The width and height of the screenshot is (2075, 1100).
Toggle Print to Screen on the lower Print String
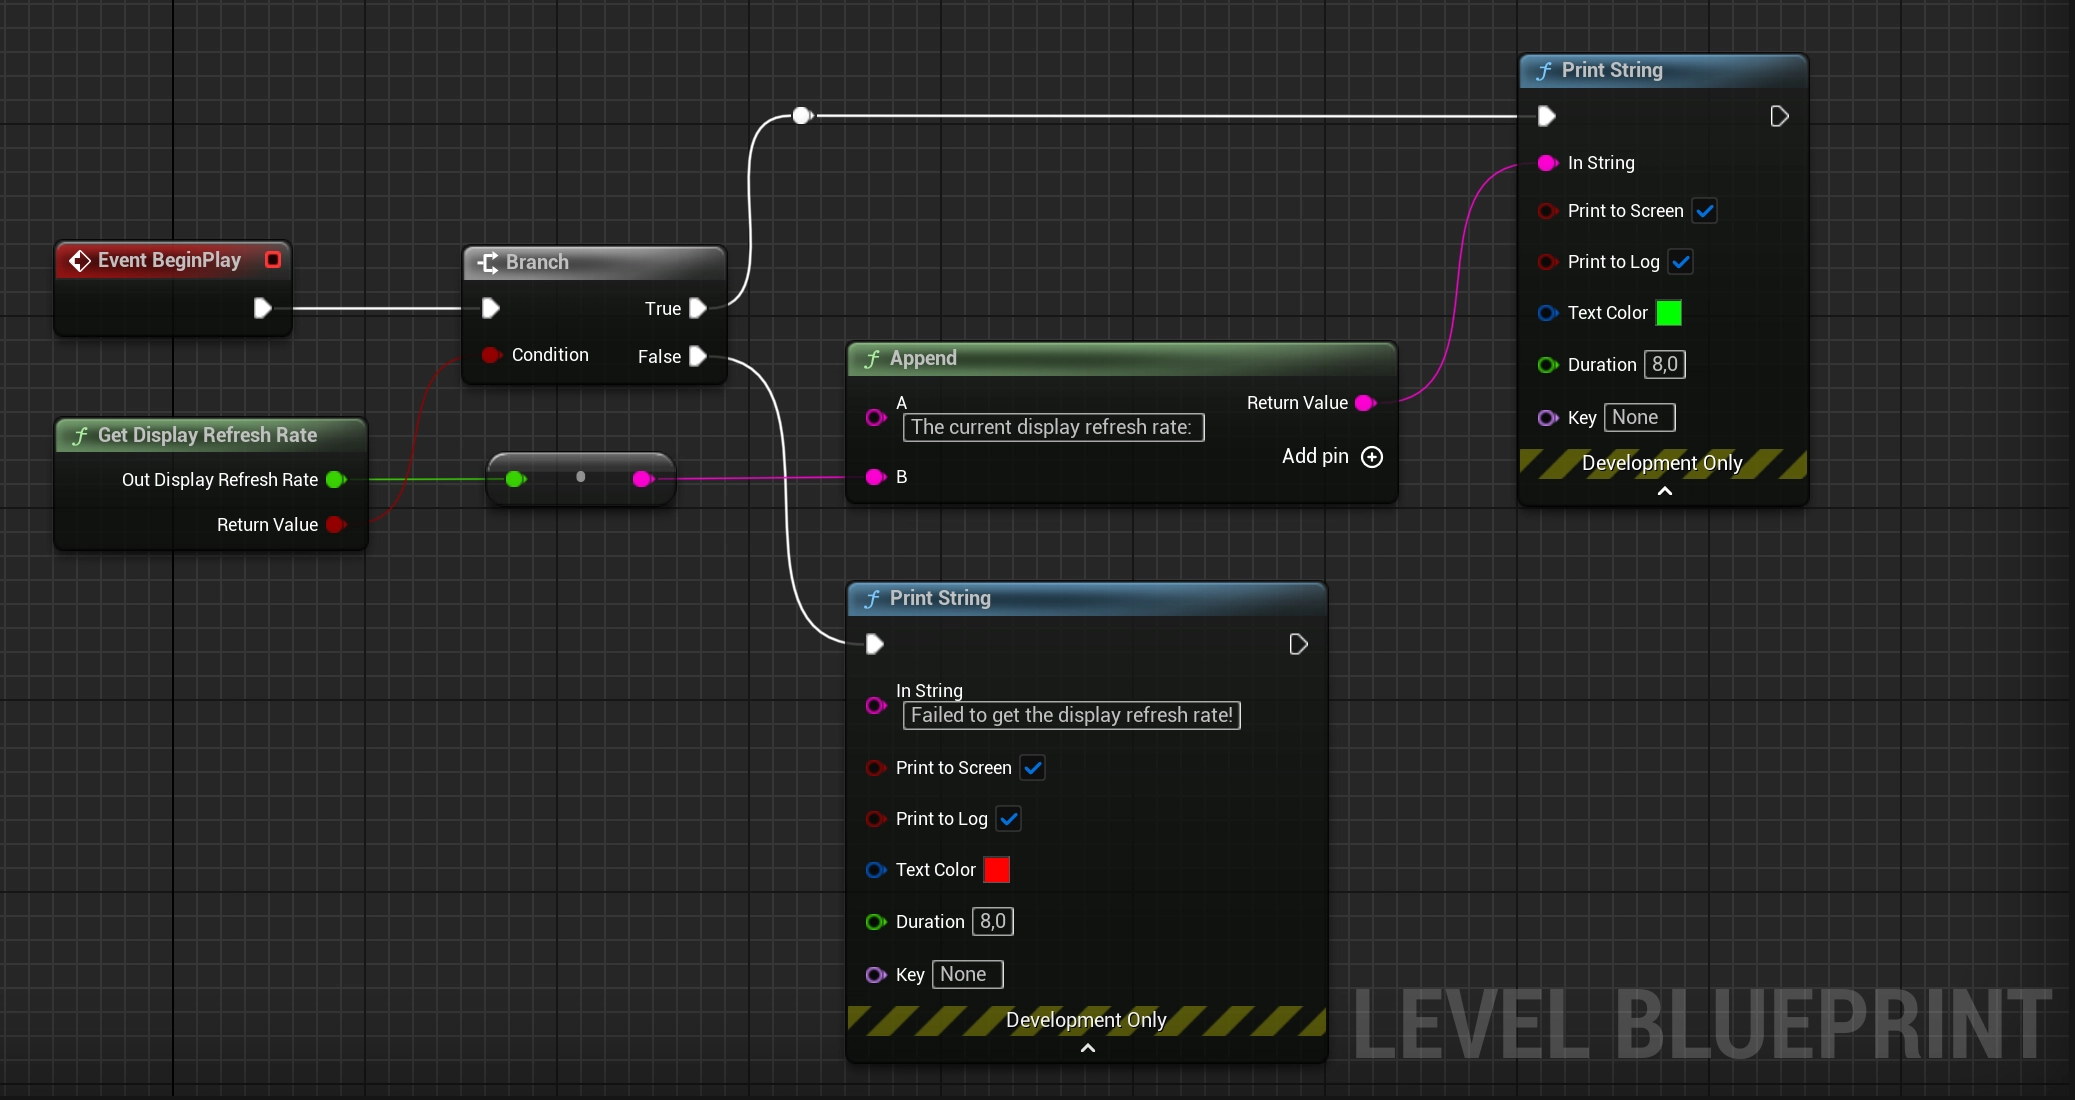point(1033,768)
